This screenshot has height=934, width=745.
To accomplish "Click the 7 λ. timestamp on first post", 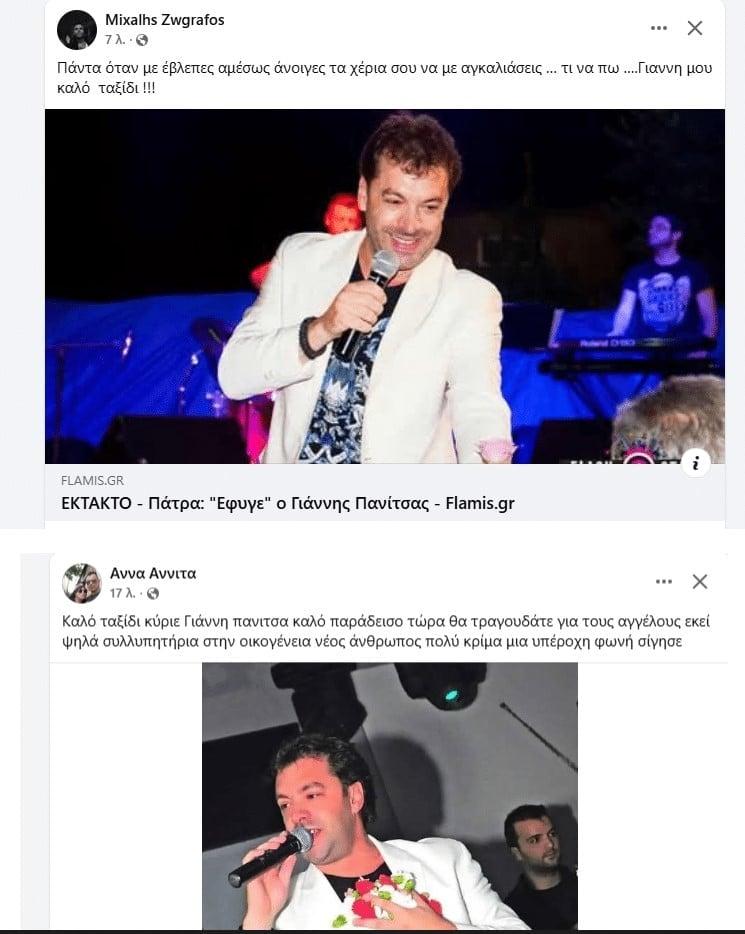I will [115, 41].
